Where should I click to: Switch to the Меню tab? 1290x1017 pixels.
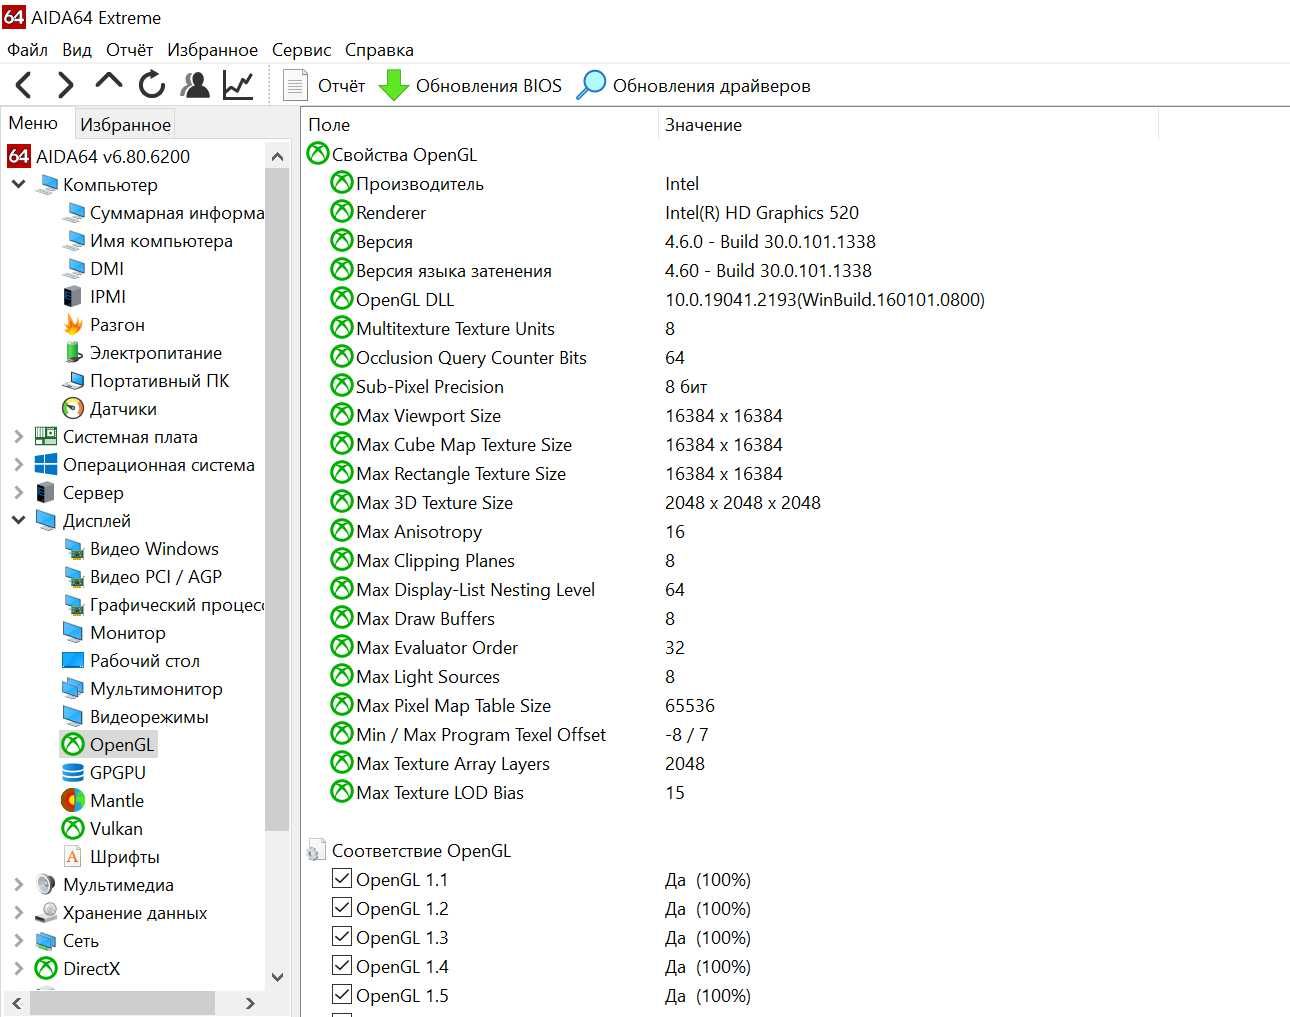point(33,123)
